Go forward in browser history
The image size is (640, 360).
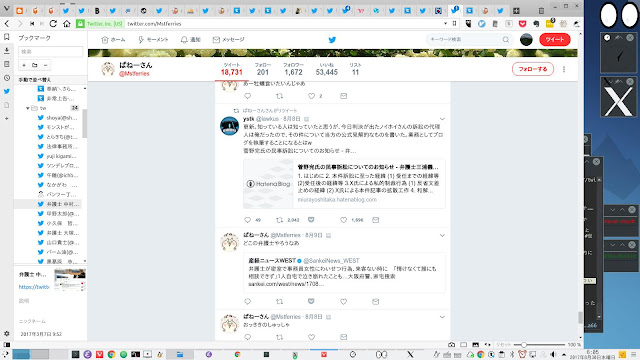[x=20, y=24]
